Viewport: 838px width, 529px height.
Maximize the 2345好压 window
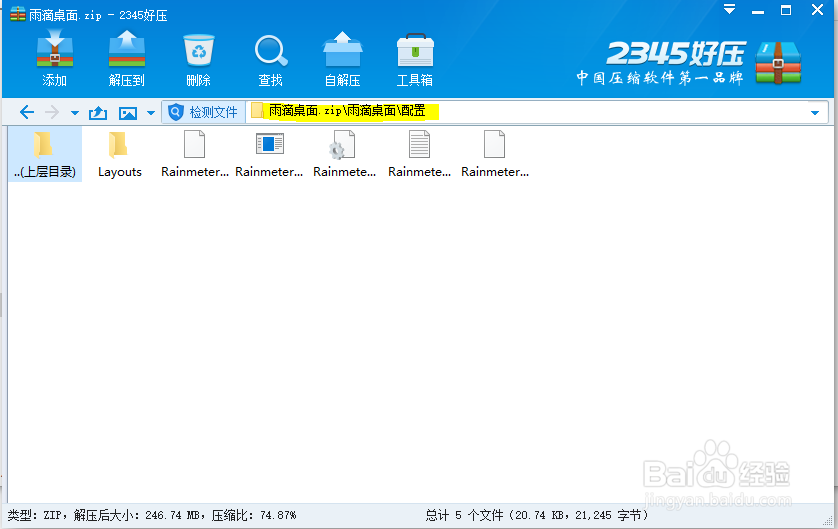(x=786, y=10)
